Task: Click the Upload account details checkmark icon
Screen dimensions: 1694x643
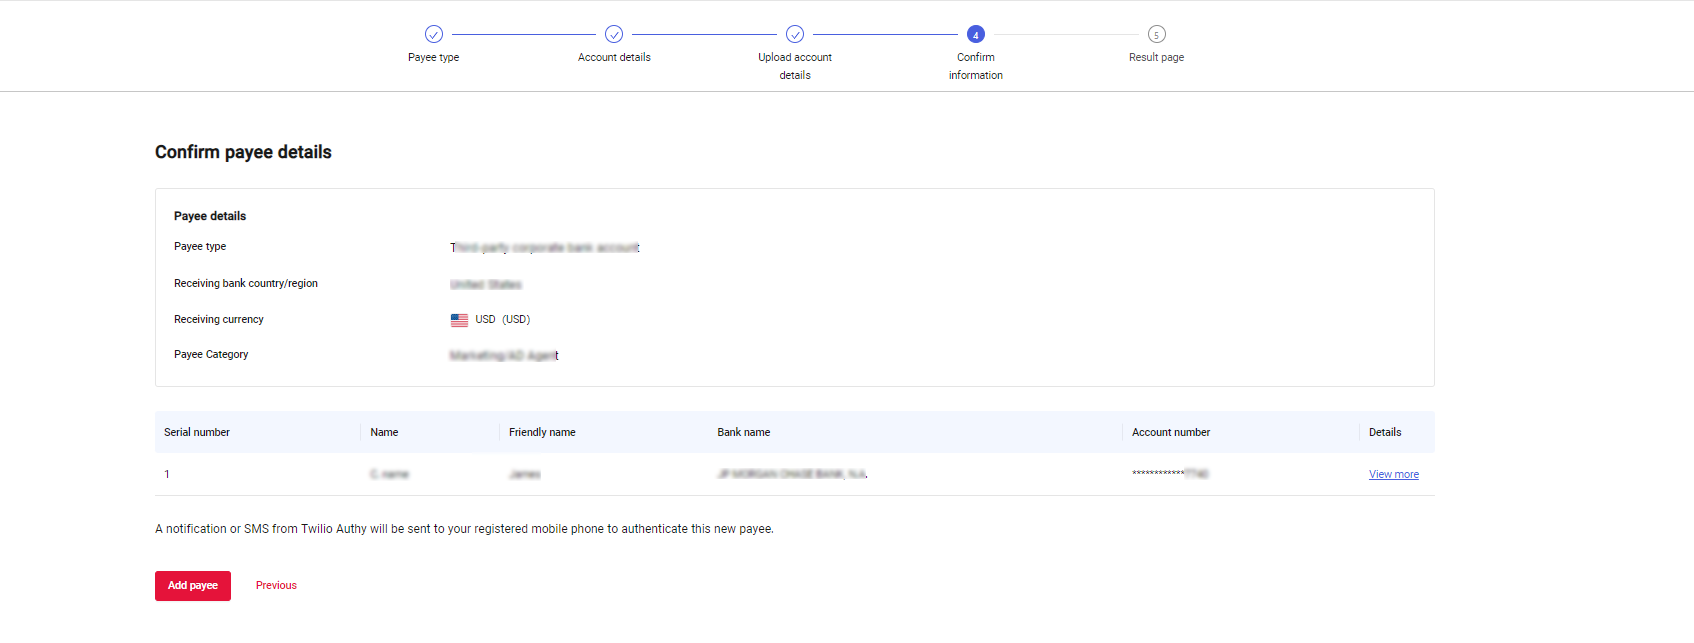Action: coord(795,34)
